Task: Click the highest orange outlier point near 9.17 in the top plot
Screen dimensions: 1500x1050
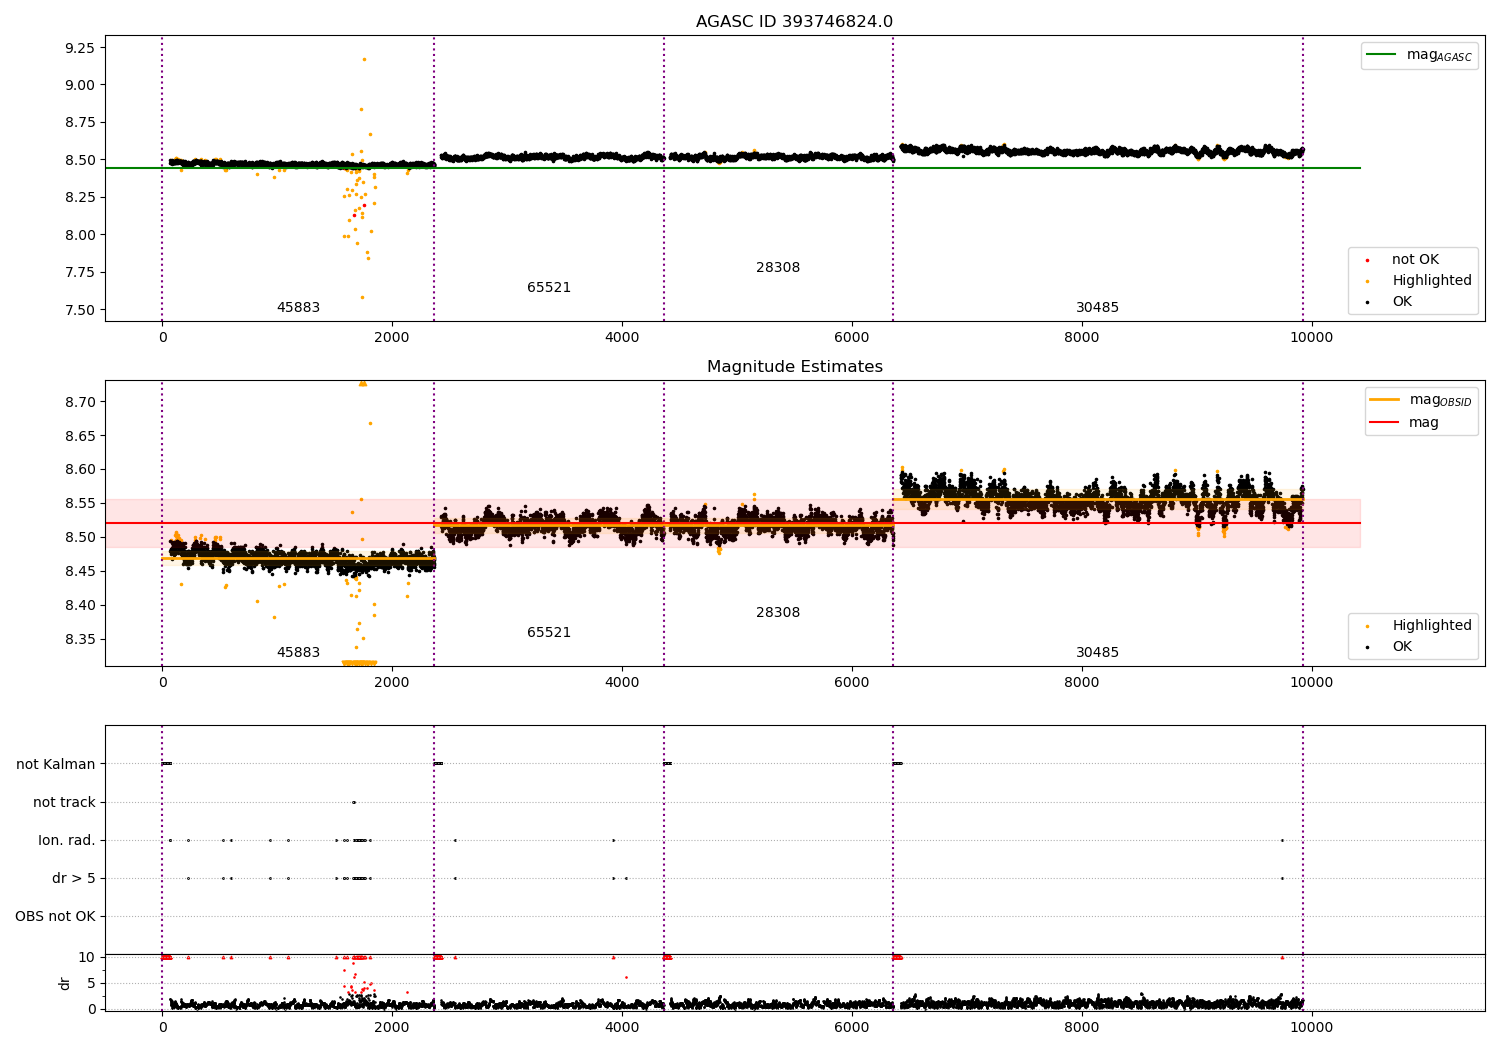Action: click(364, 59)
